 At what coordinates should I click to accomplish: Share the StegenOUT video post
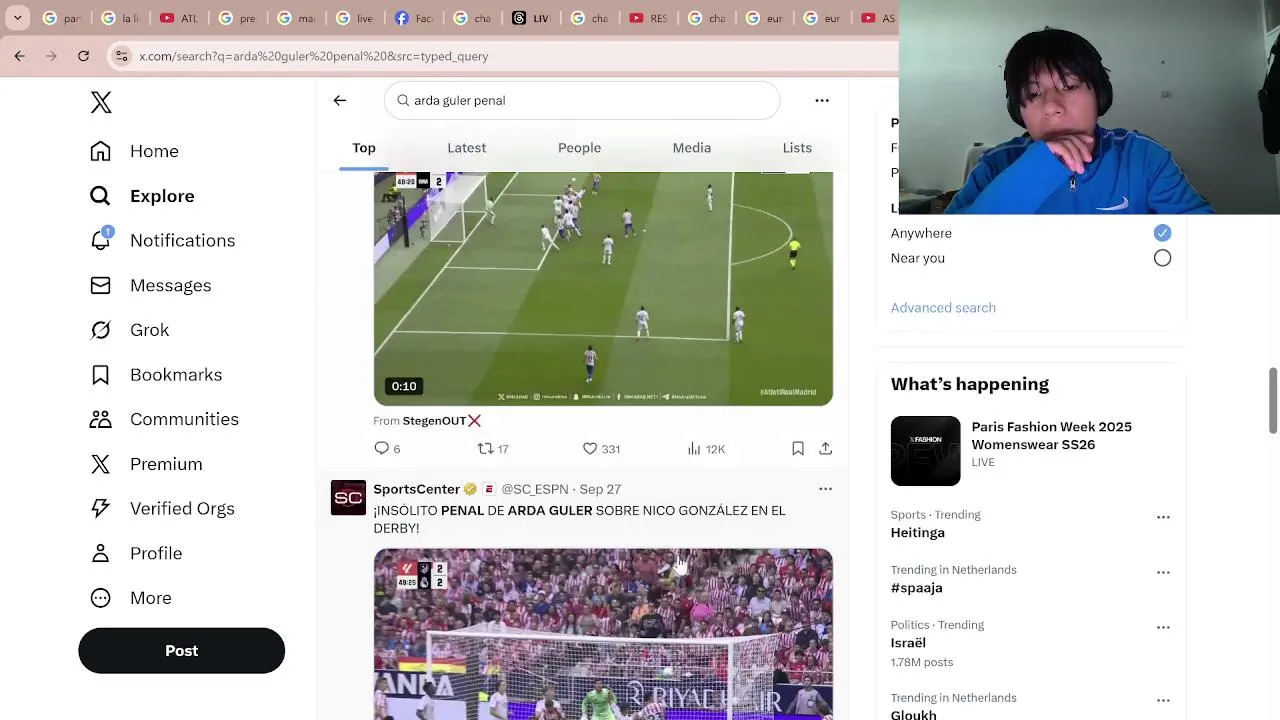826,449
